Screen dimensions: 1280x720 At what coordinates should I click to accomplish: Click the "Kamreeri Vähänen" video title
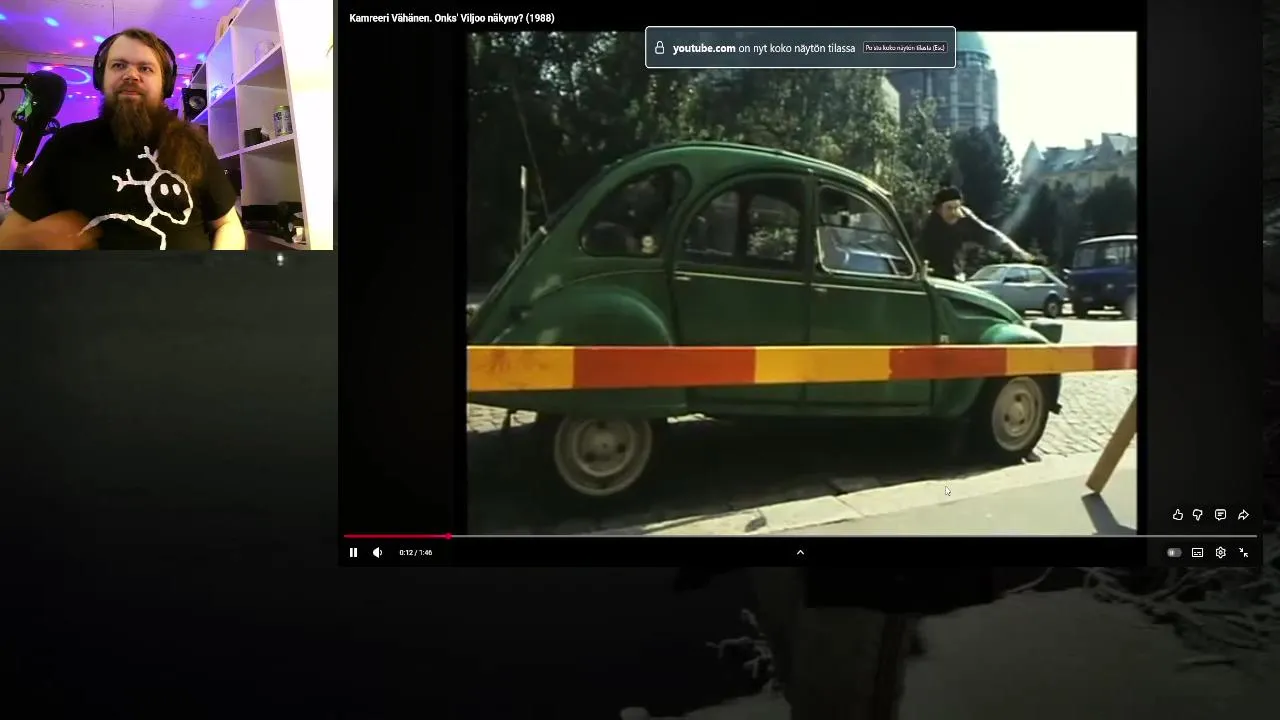451,18
